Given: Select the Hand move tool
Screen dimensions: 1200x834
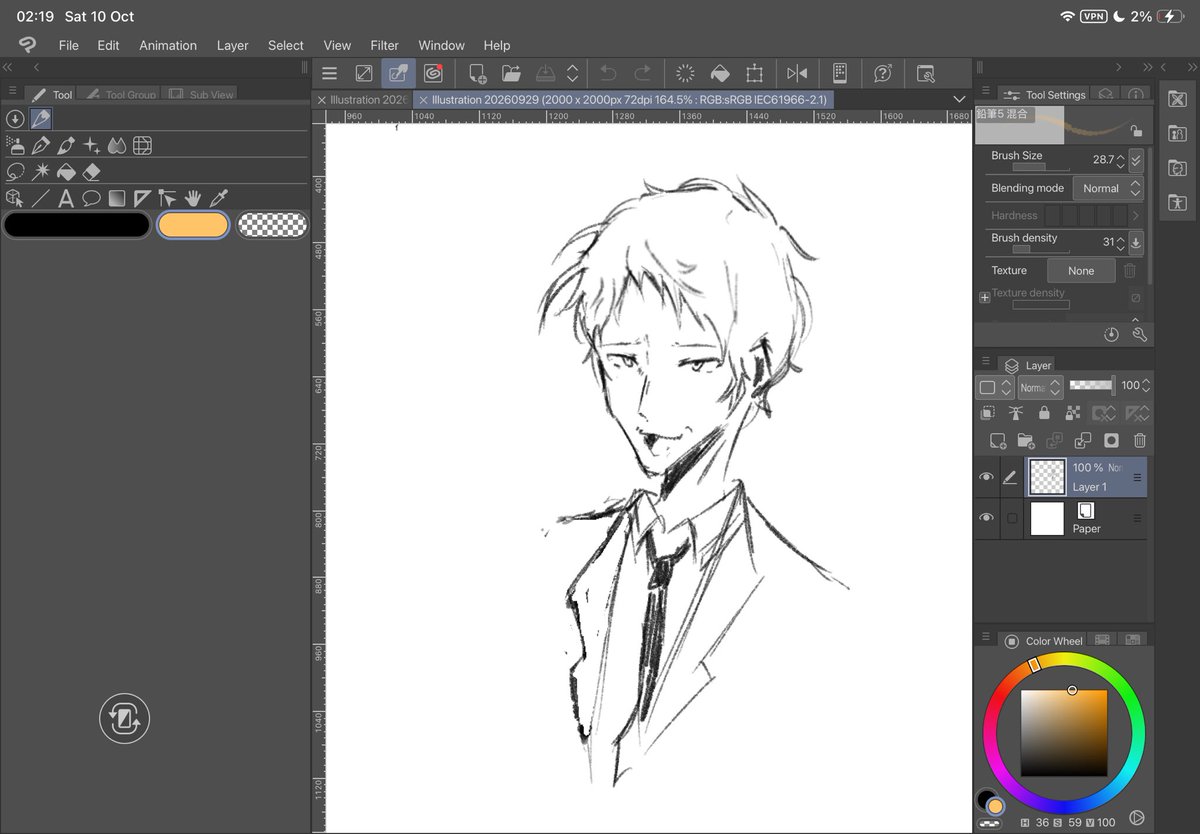Looking at the screenshot, I should (x=193, y=198).
